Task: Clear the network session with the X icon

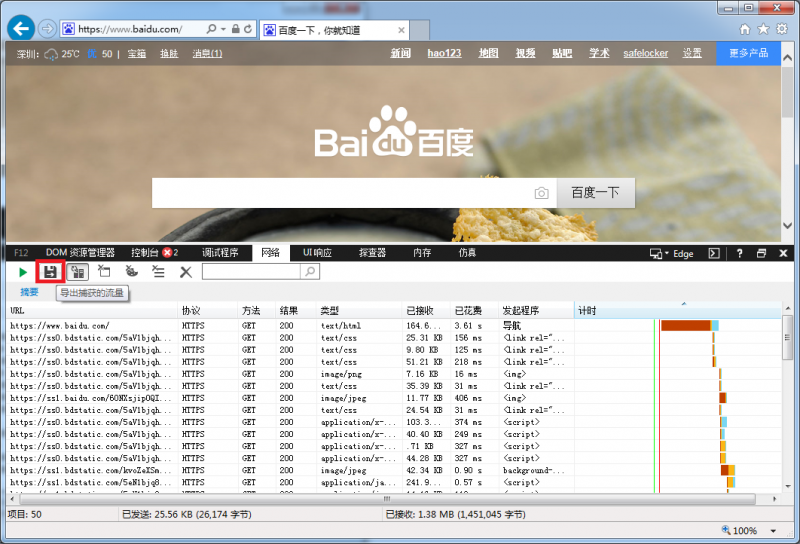Action: click(186, 272)
